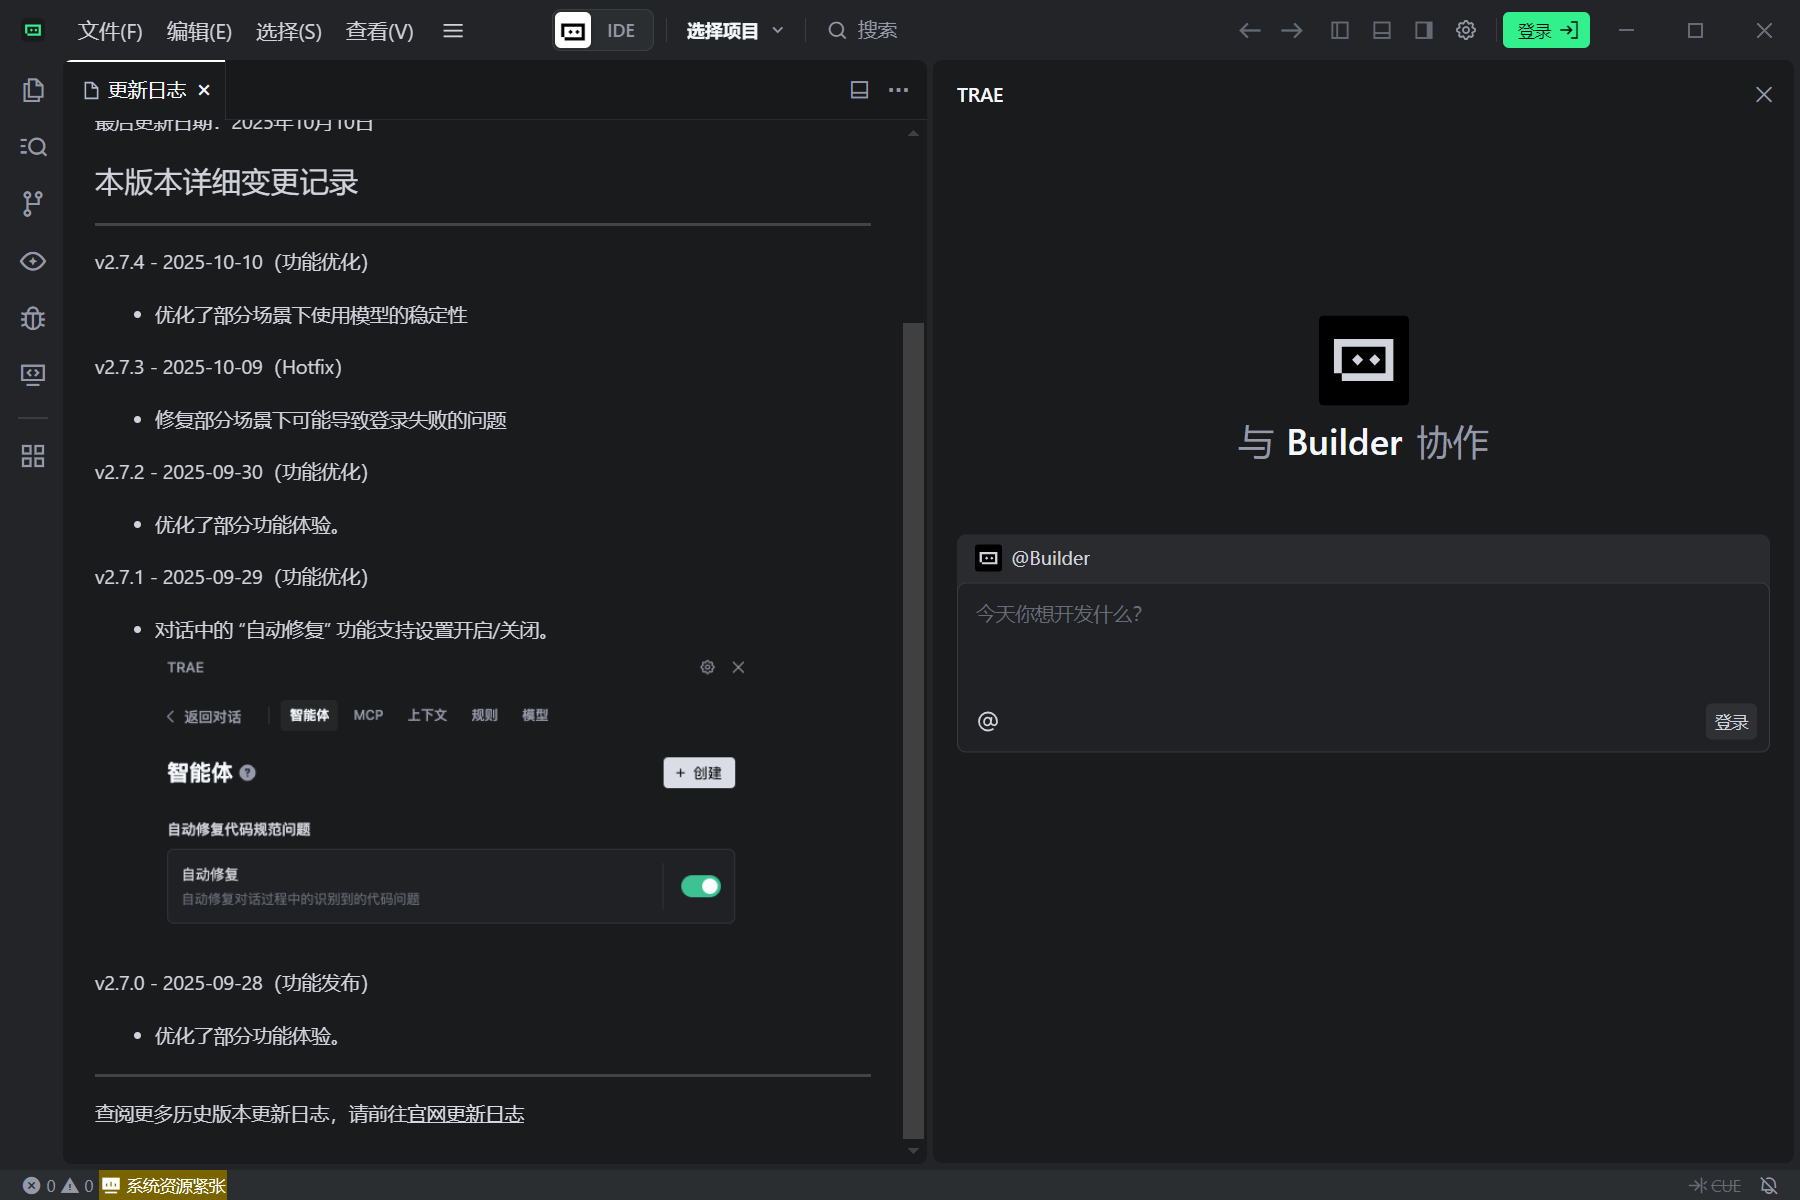
Task: Toggle the notifications bell in status bar
Action: pos(1769,1186)
